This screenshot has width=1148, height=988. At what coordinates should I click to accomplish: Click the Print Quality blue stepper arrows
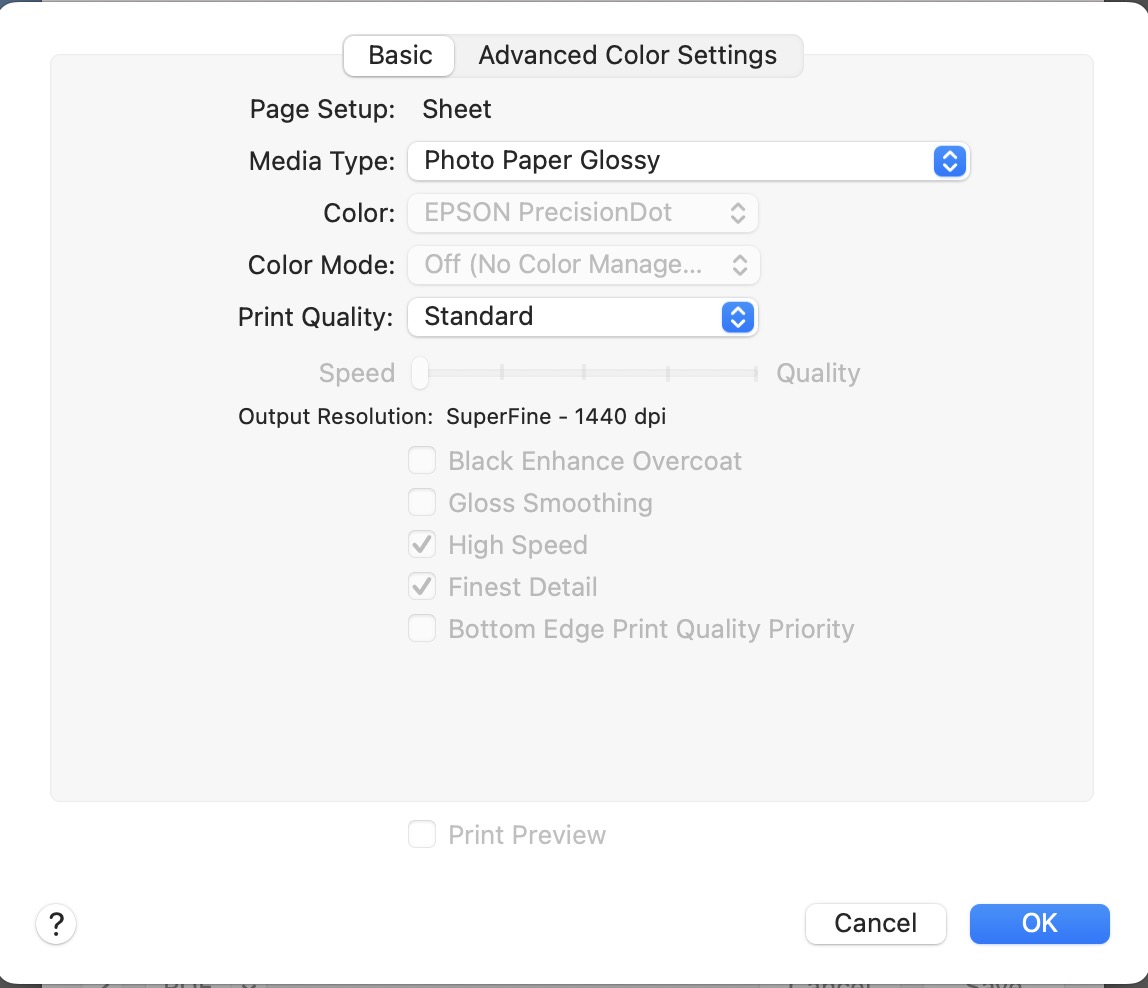pos(738,317)
